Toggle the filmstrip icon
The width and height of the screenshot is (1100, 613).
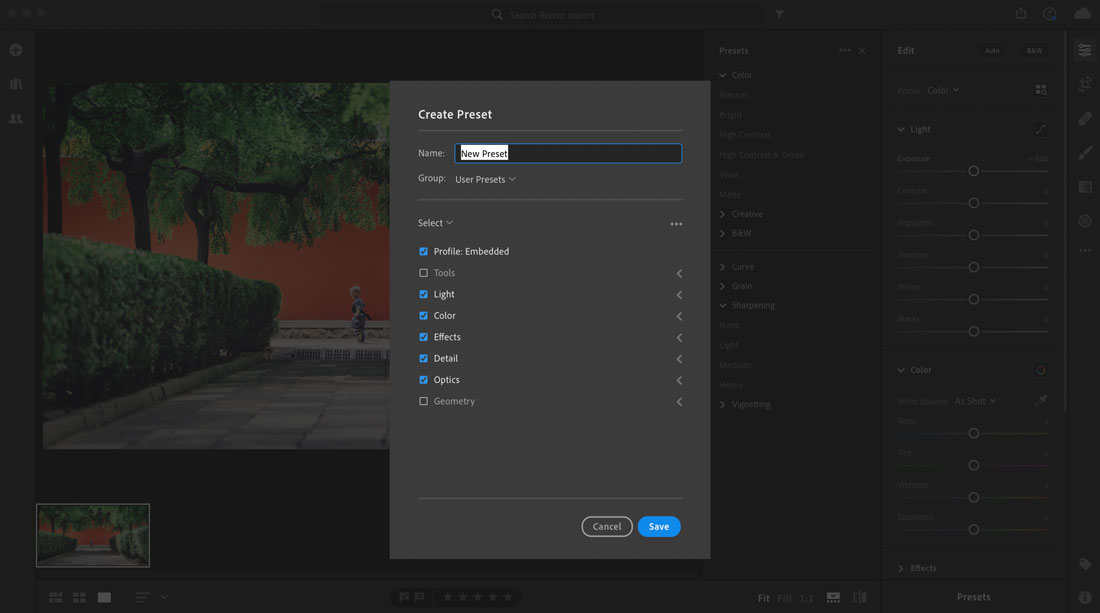click(x=833, y=598)
